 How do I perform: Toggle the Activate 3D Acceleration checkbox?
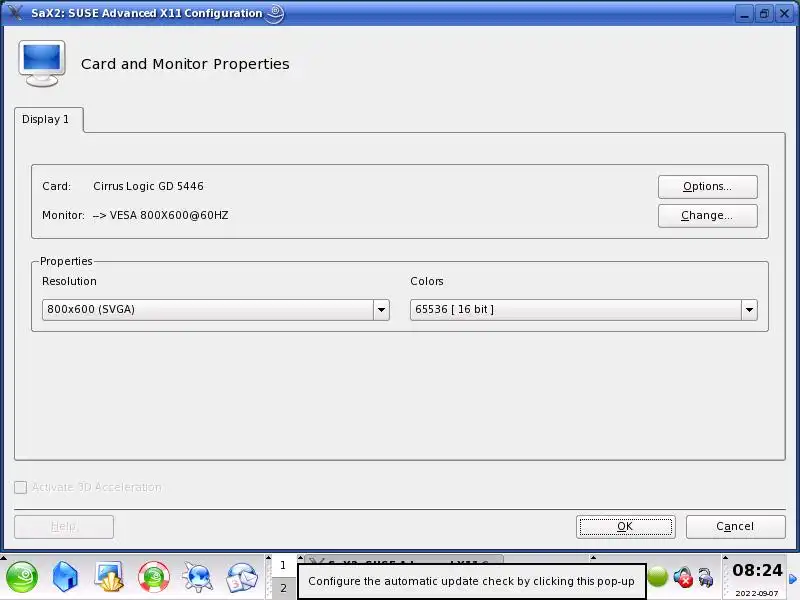click(x=21, y=487)
